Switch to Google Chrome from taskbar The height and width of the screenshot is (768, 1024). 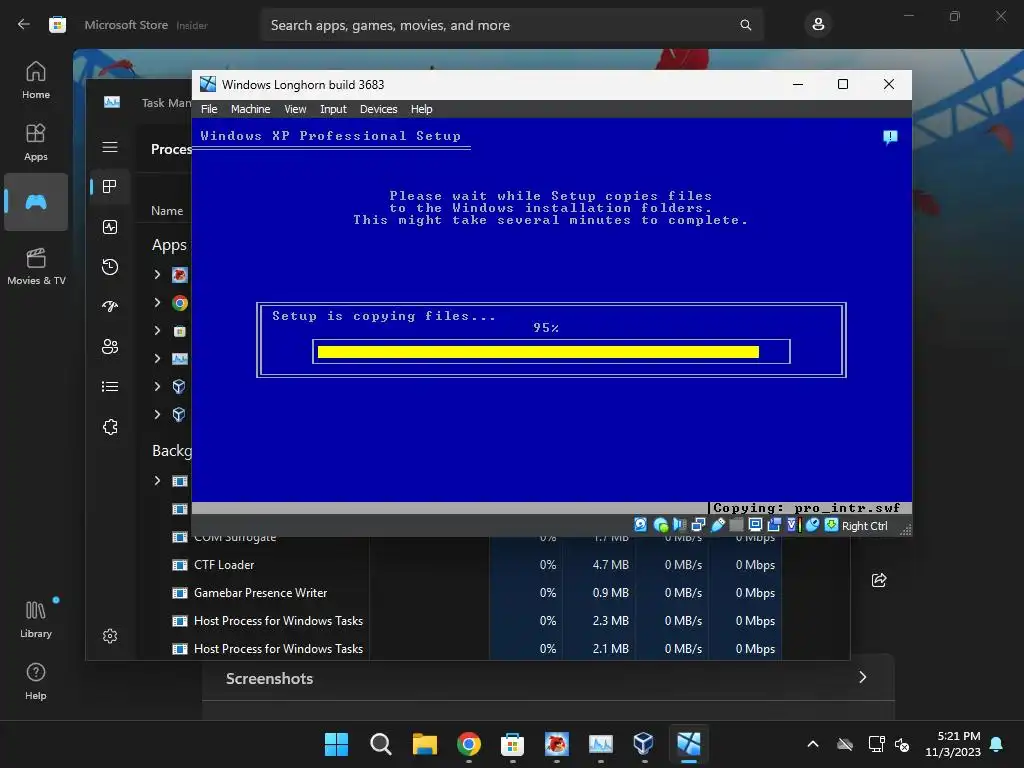(468, 744)
